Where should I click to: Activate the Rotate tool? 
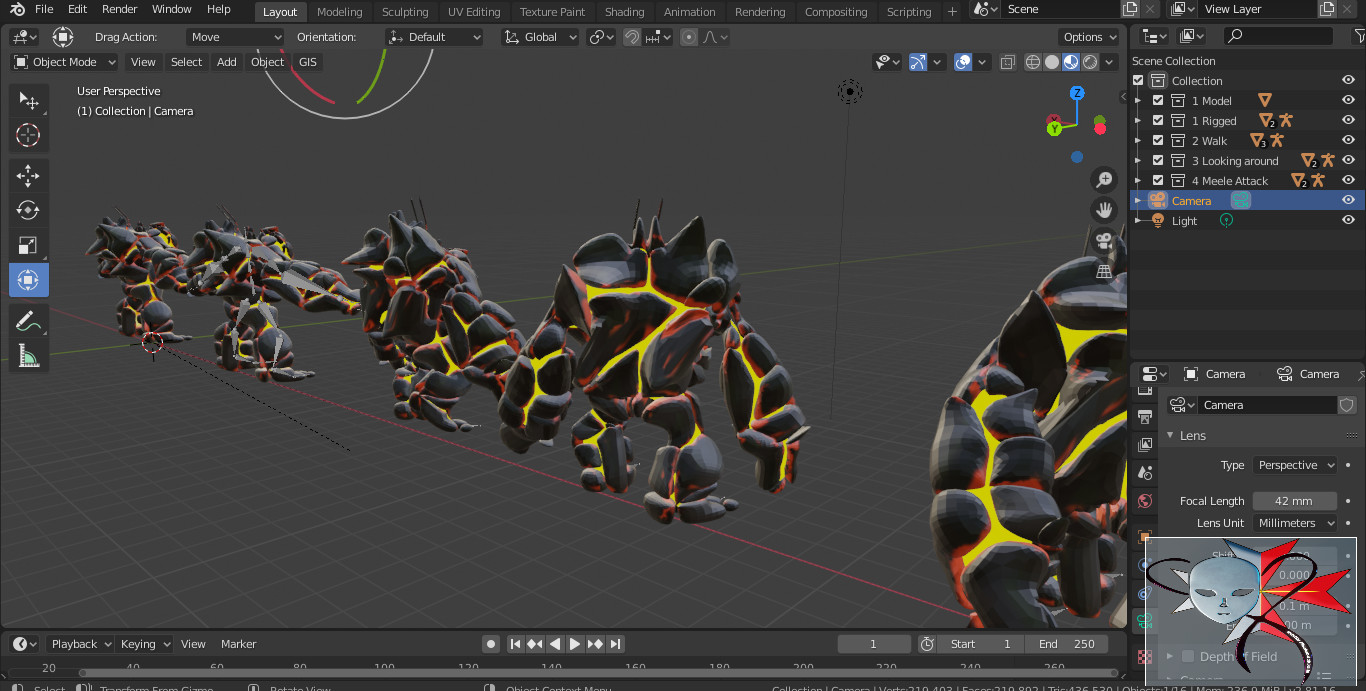pyautogui.click(x=28, y=210)
